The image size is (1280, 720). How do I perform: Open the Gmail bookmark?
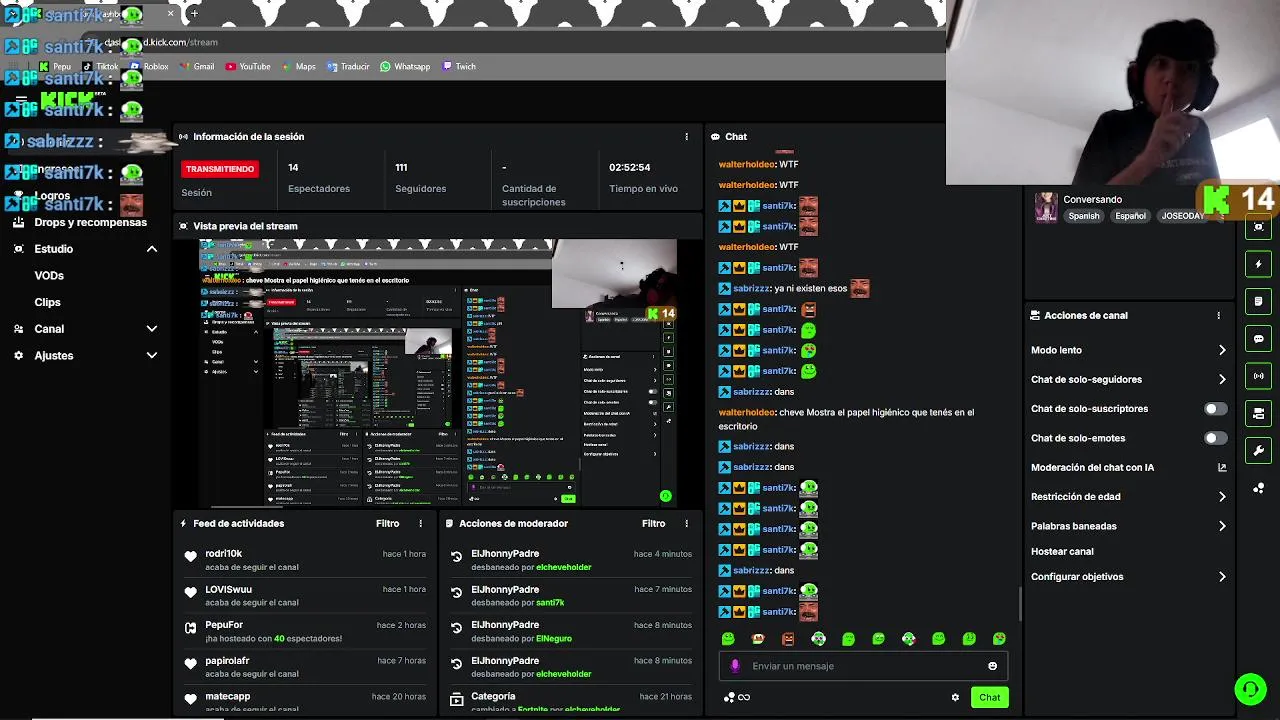[197, 67]
